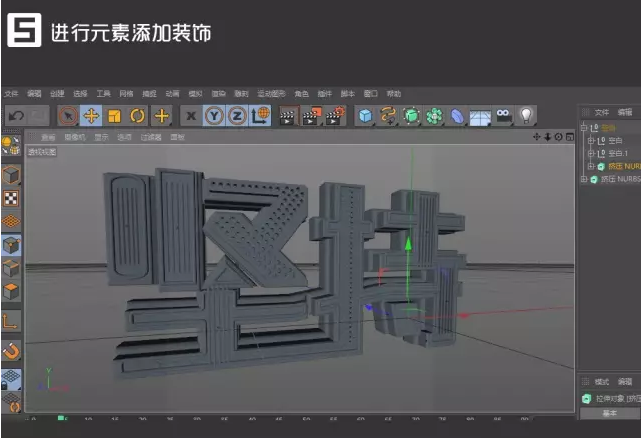Image resolution: width=641 pixels, height=438 pixels.
Task: Open the main 文件 menu
Action: point(11,94)
